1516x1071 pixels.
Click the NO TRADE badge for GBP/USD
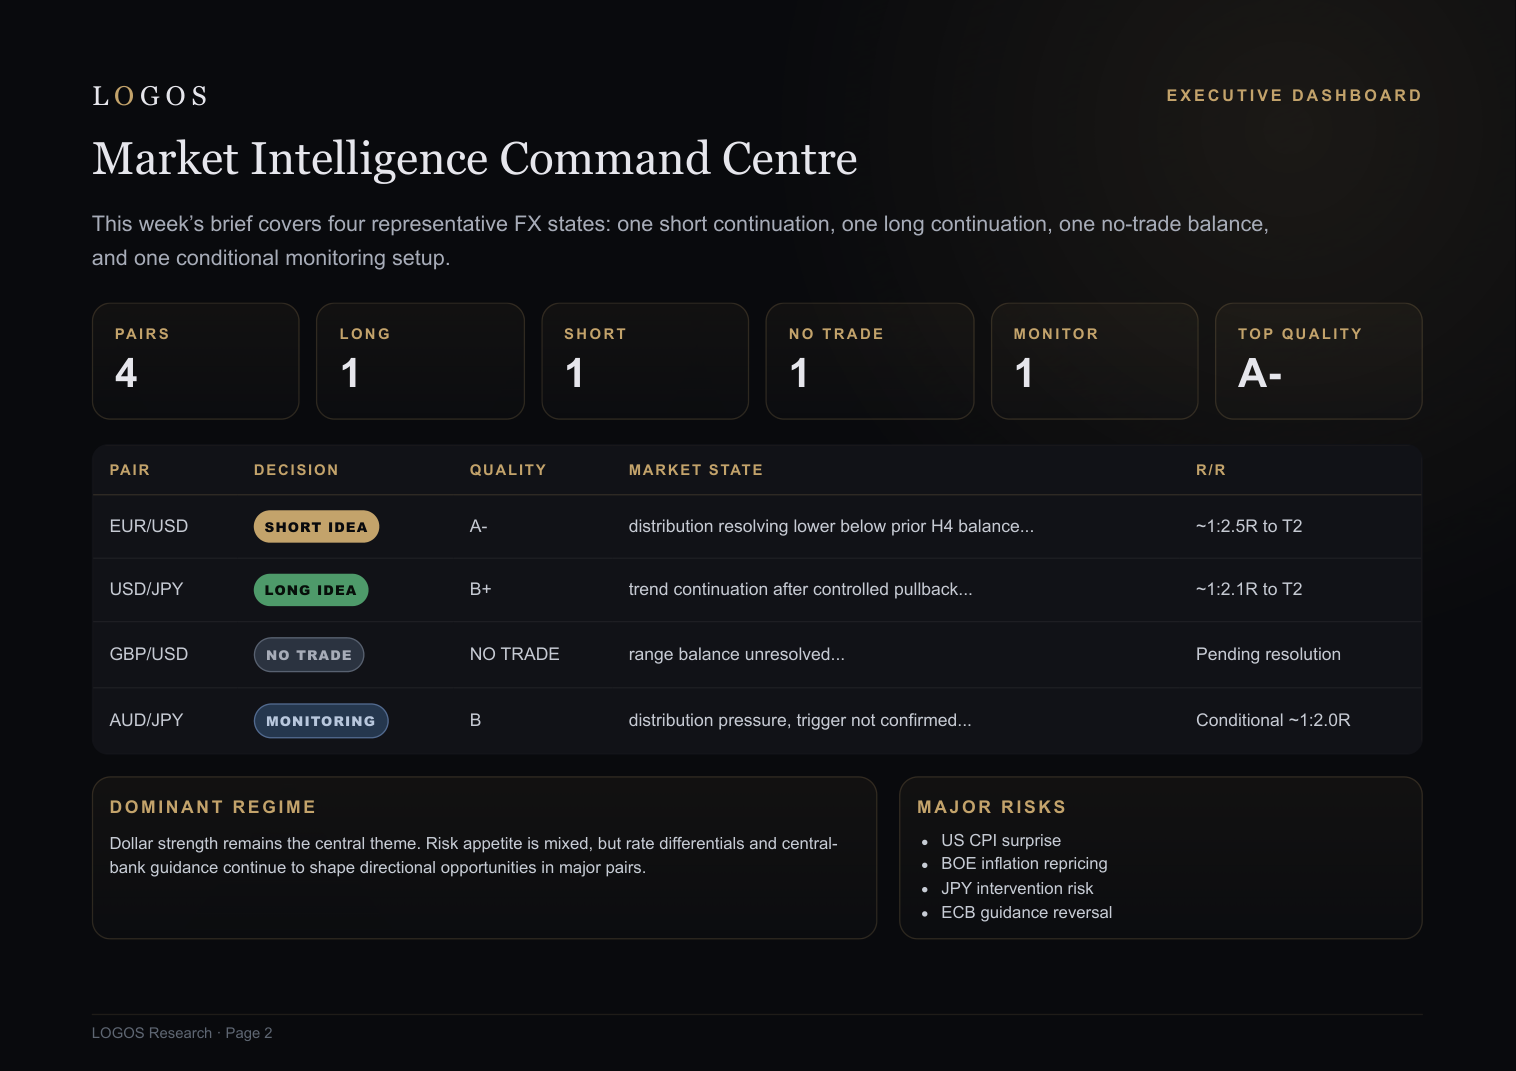(x=309, y=655)
